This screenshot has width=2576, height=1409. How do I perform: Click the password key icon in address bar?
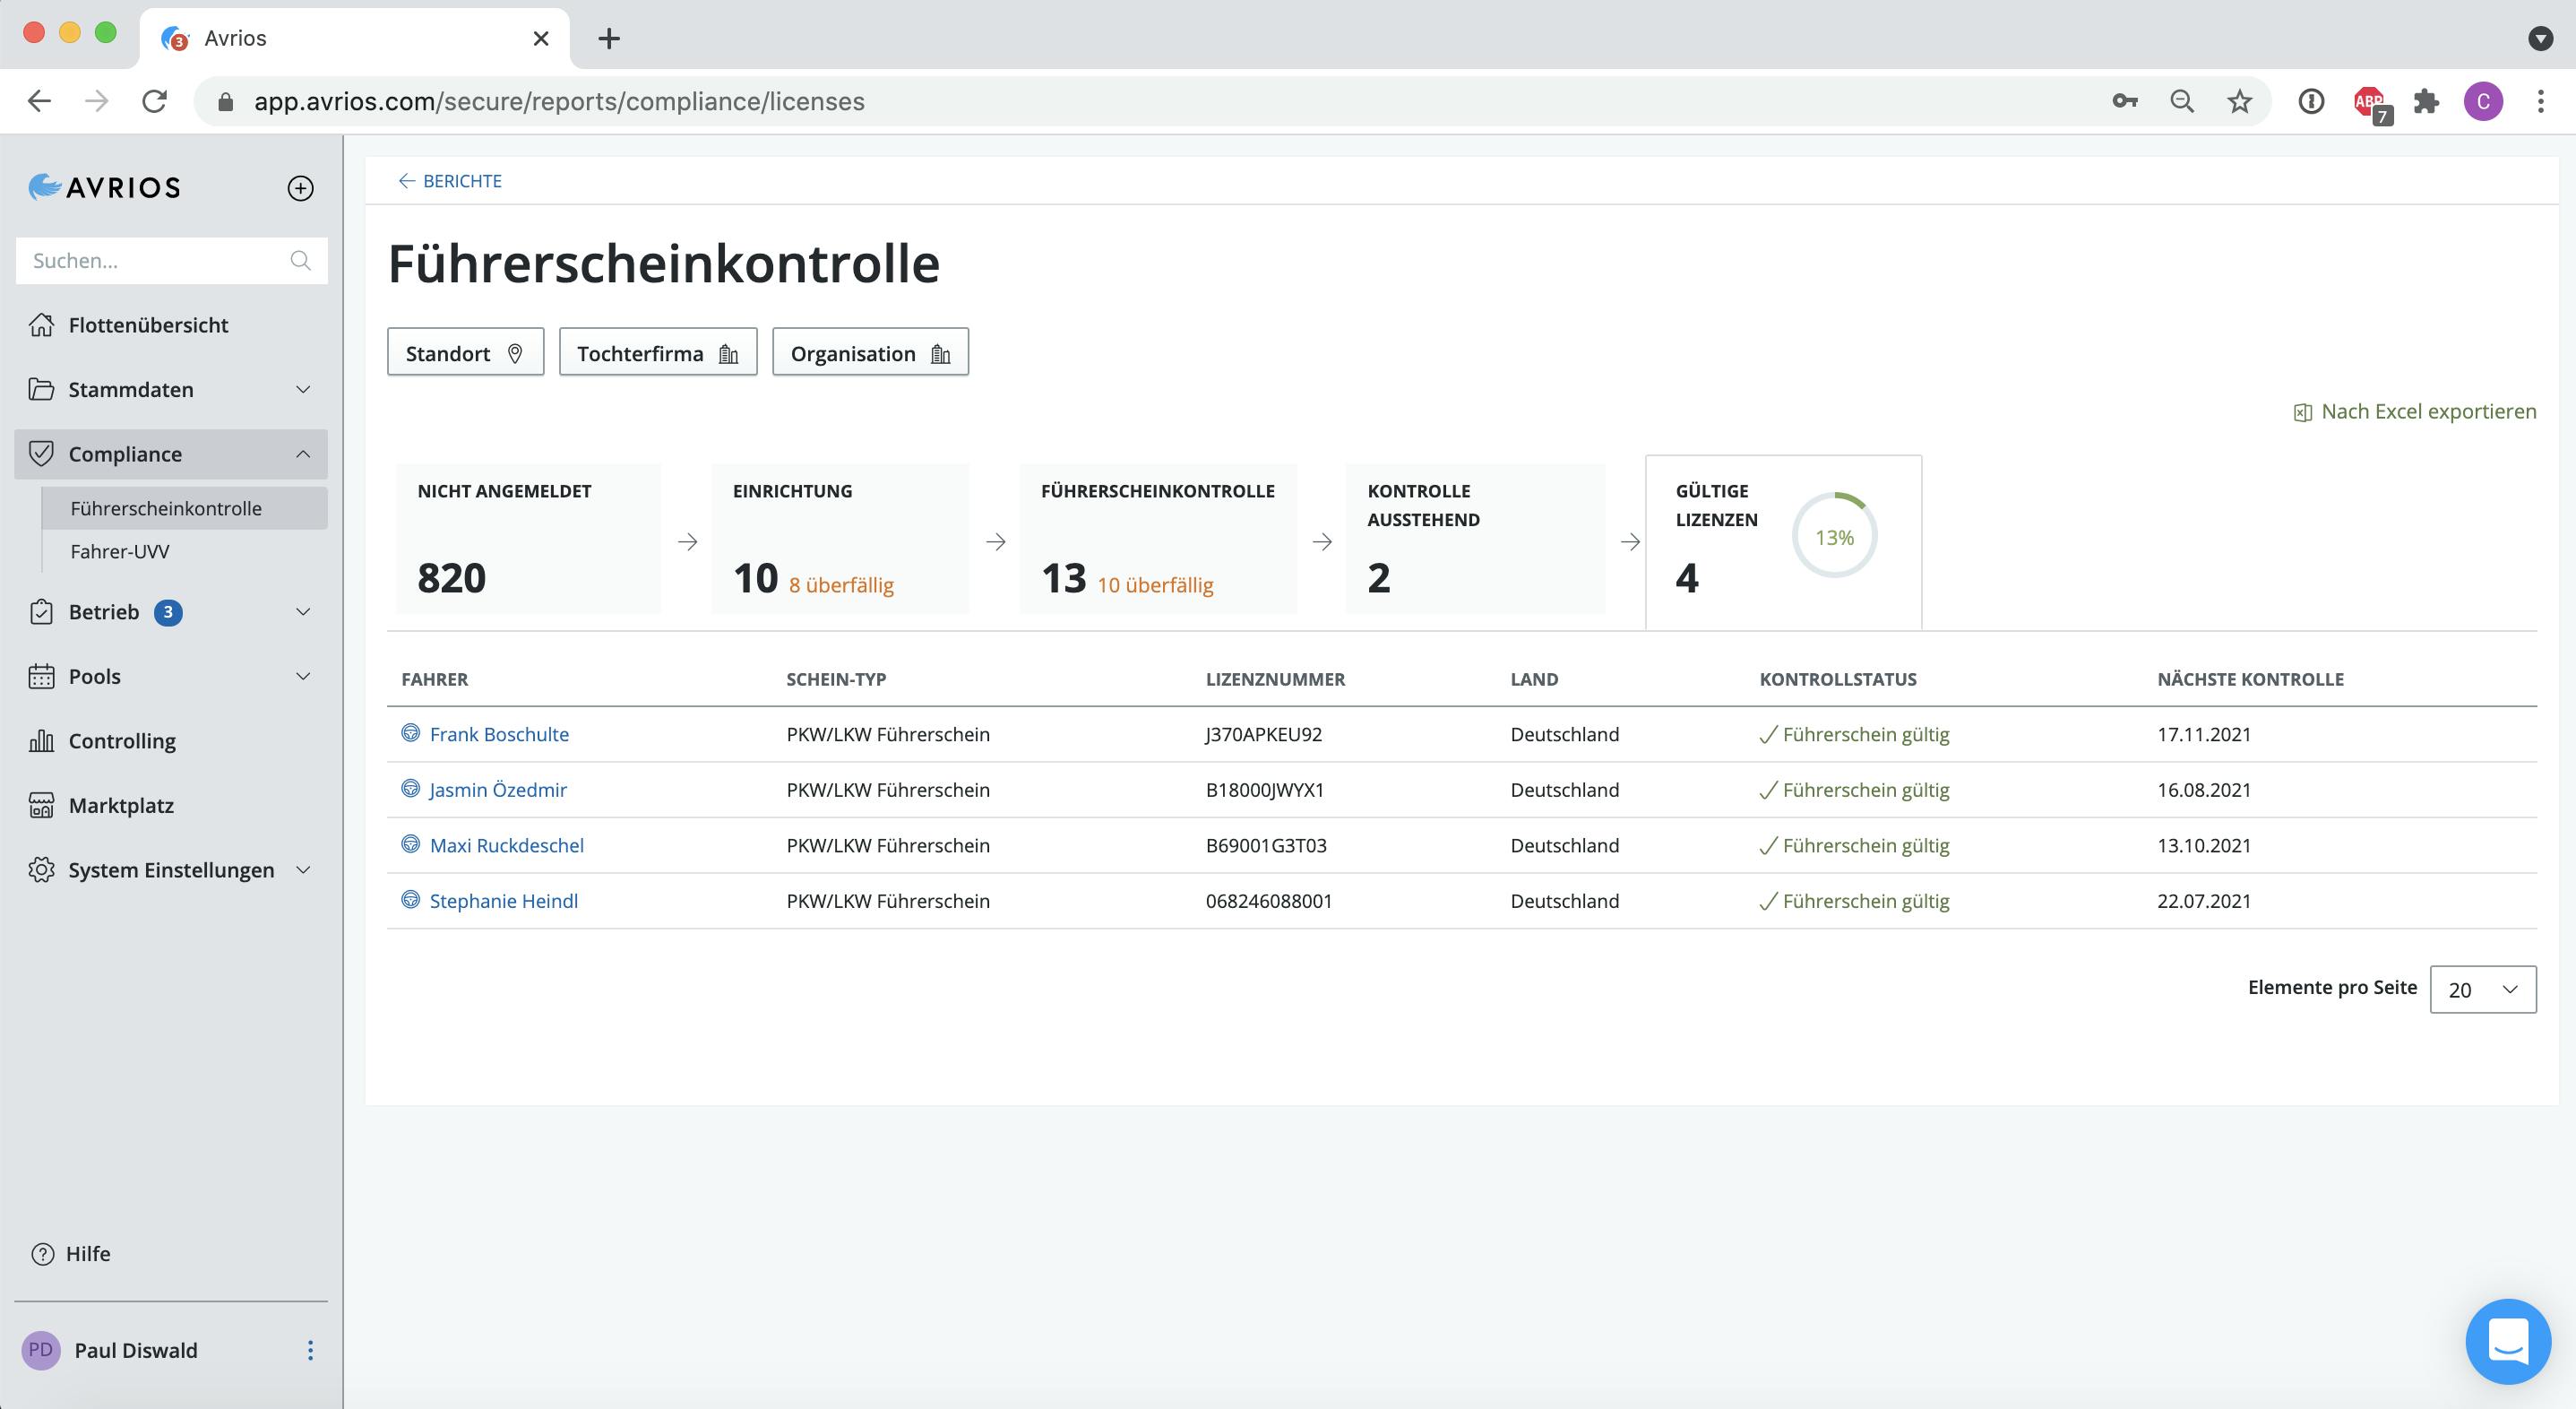point(2125,101)
